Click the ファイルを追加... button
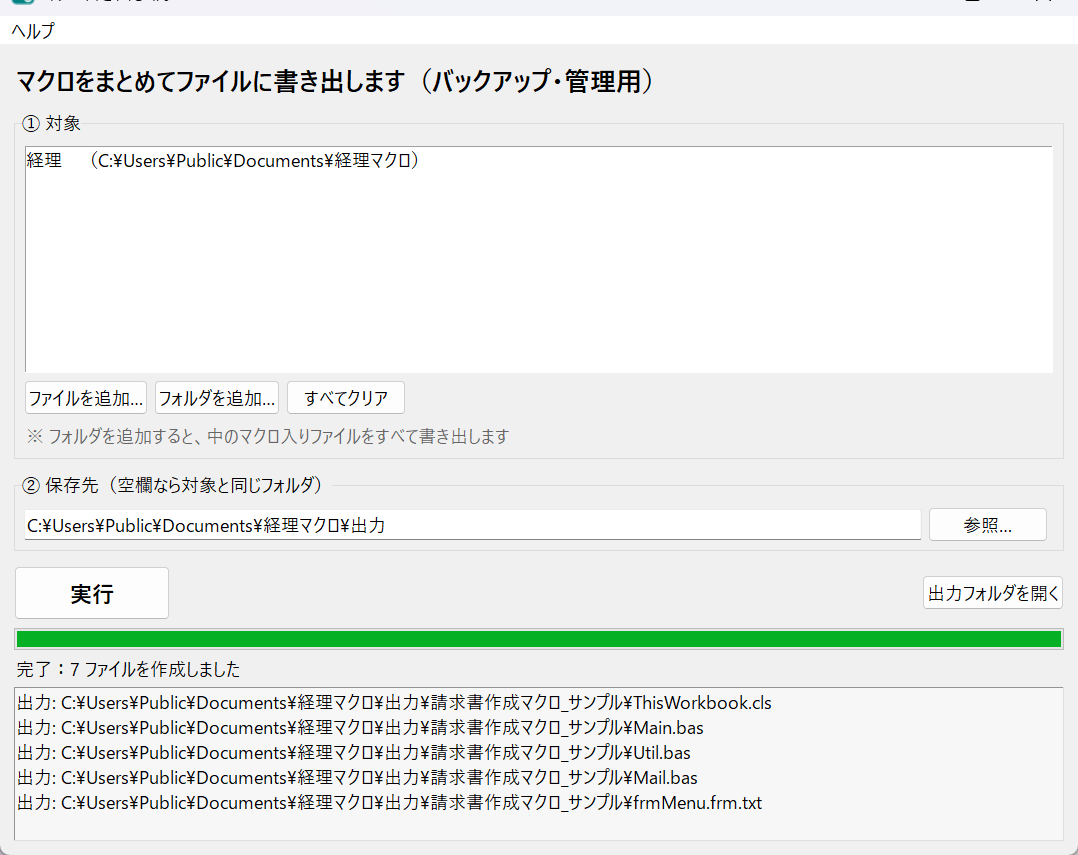Image resolution: width=1078 pixels, height=855 pixels. pos(86,398)
